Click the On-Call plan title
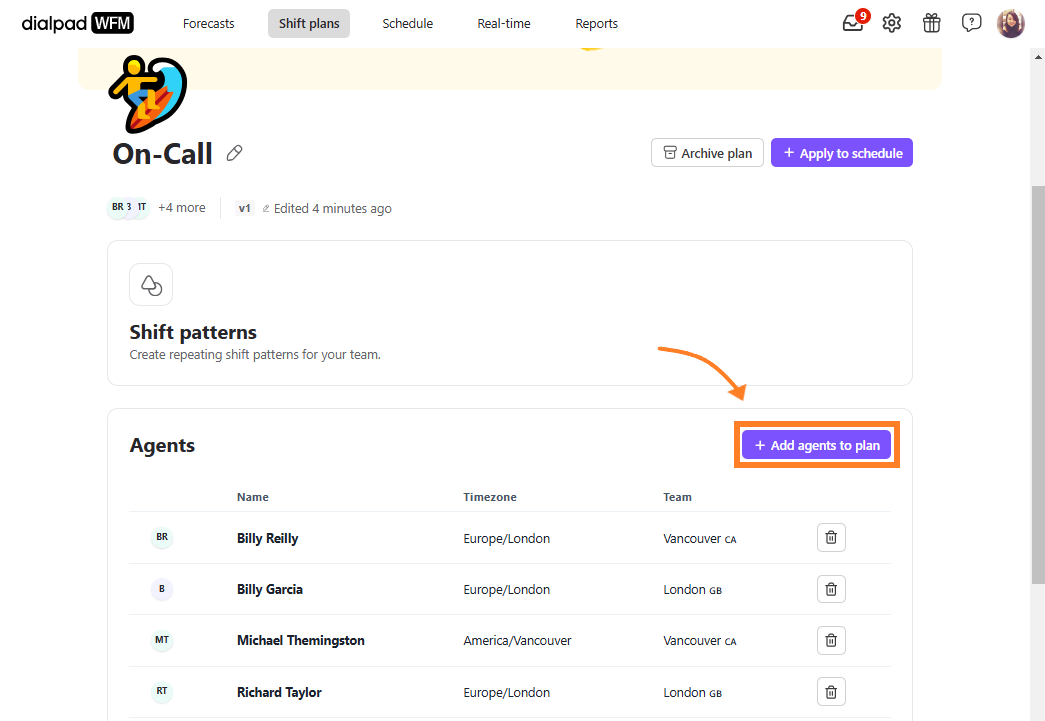This screenshot has width=1045, height=721. [x=163, y=154]
